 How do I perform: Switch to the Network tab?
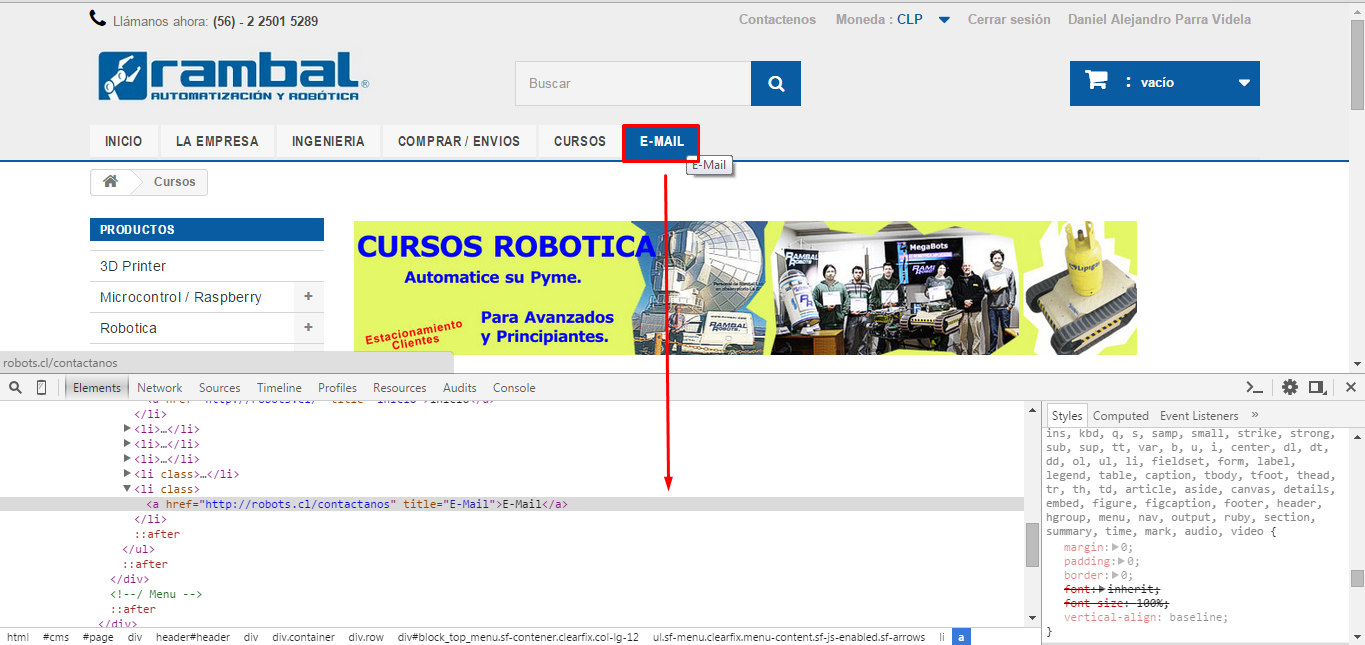(x=160, y=388)
